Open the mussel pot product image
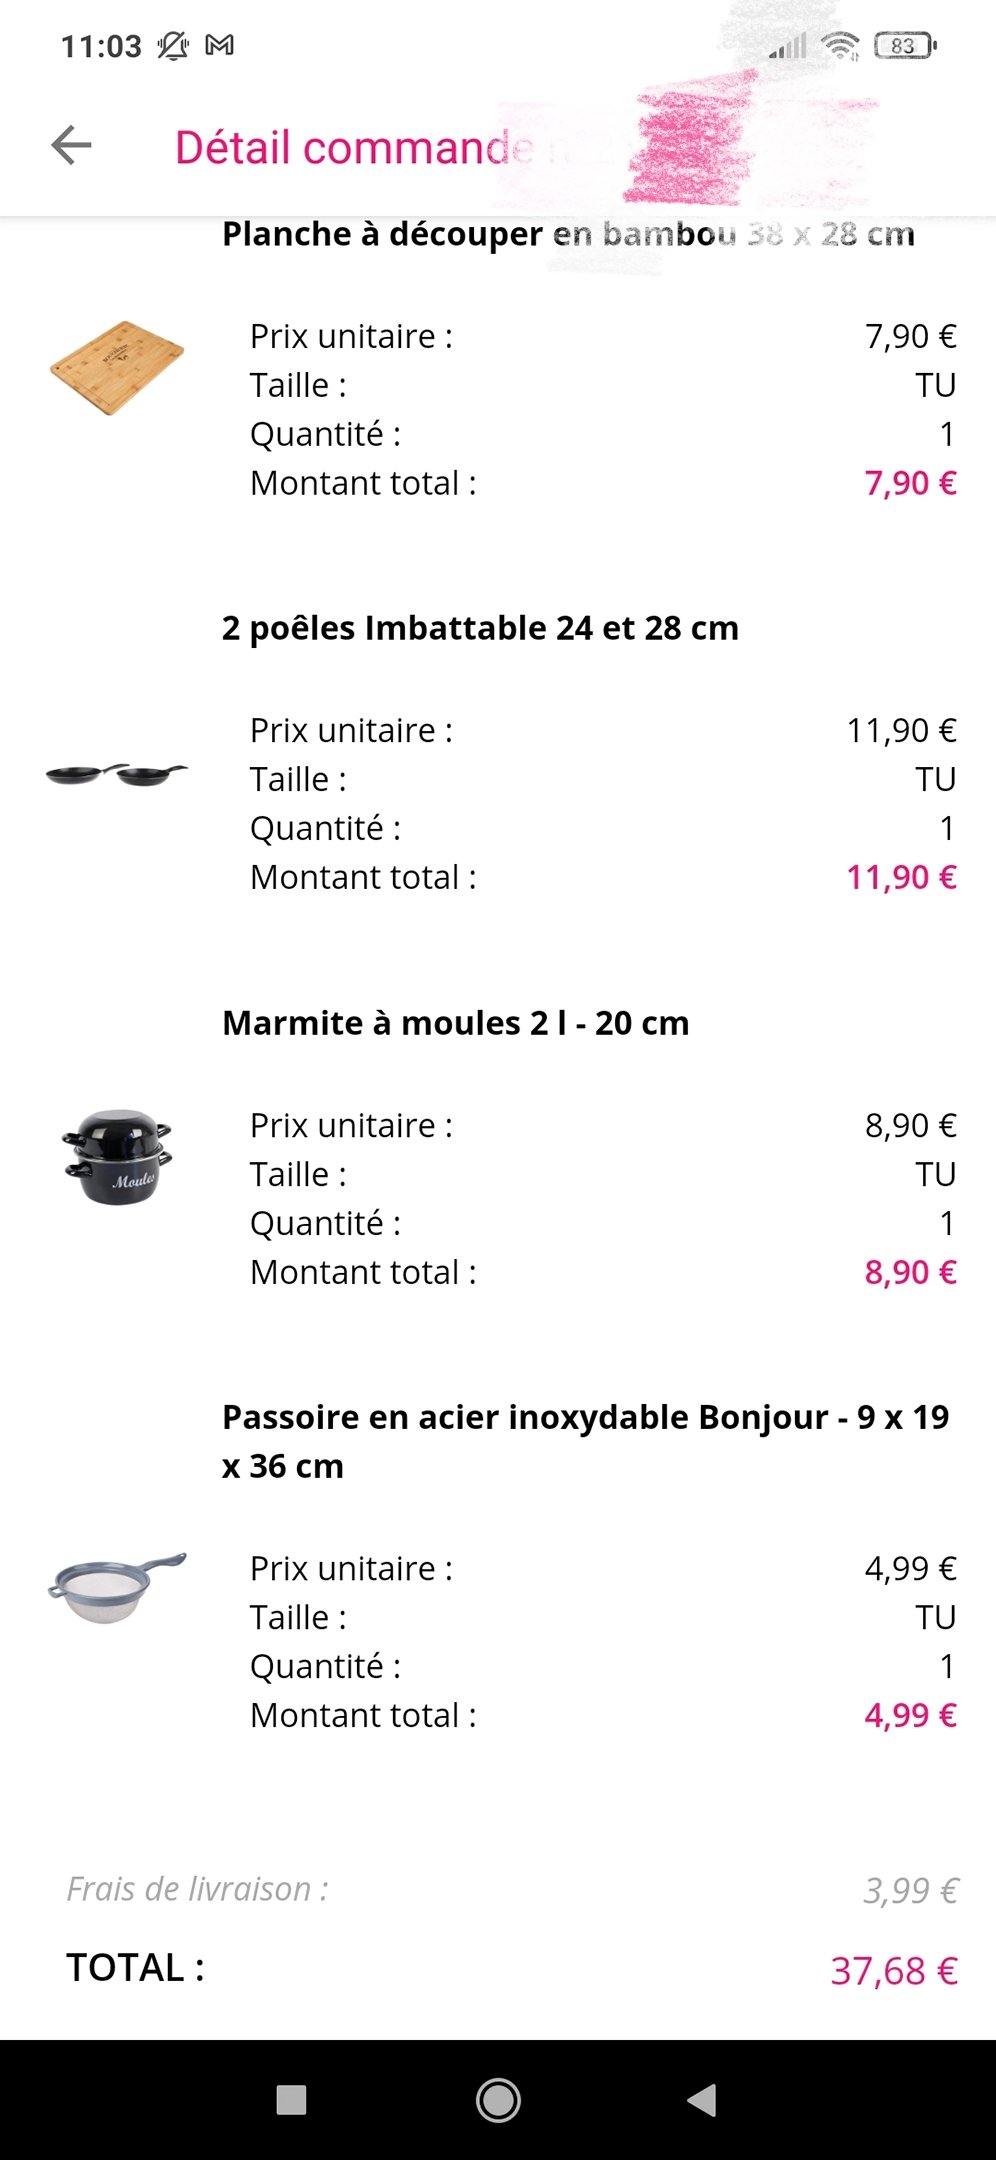Screen dimensions: 996x2160 117,1157
